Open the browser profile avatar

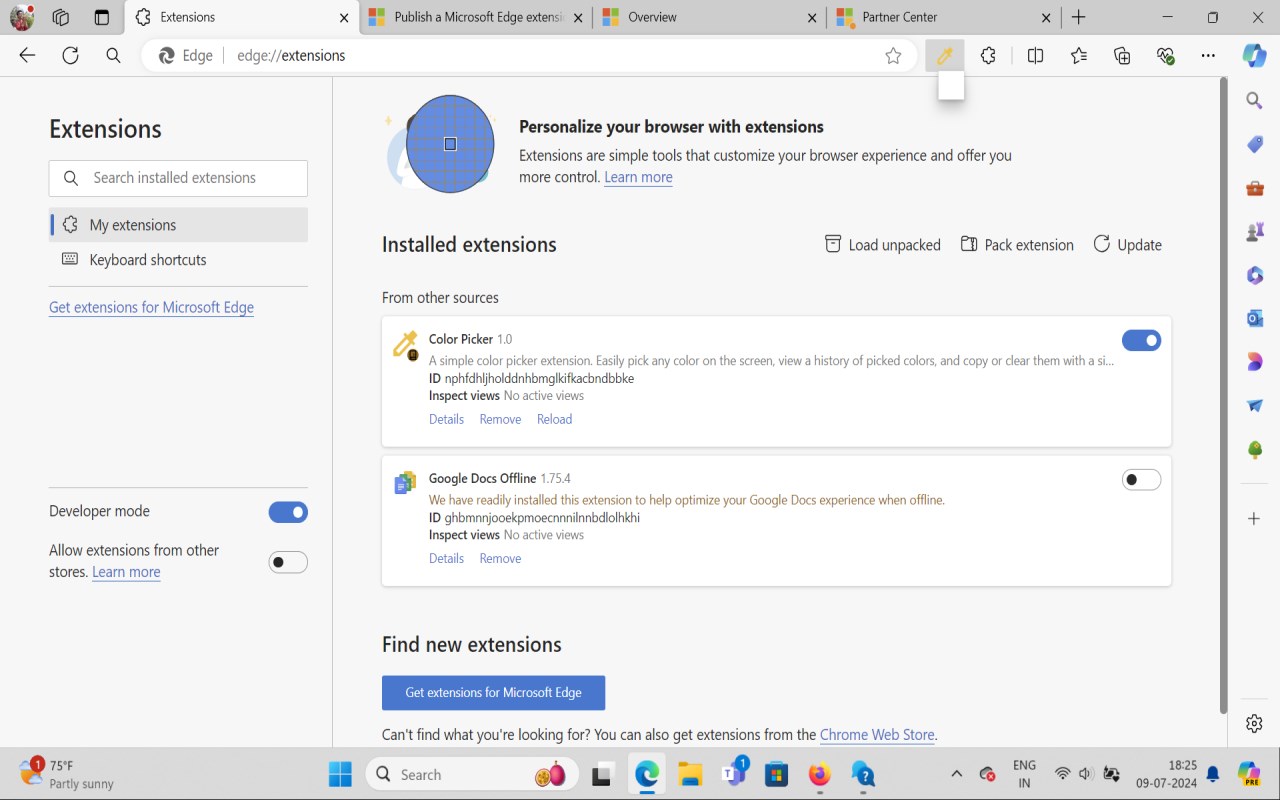(x=22, y=17)
